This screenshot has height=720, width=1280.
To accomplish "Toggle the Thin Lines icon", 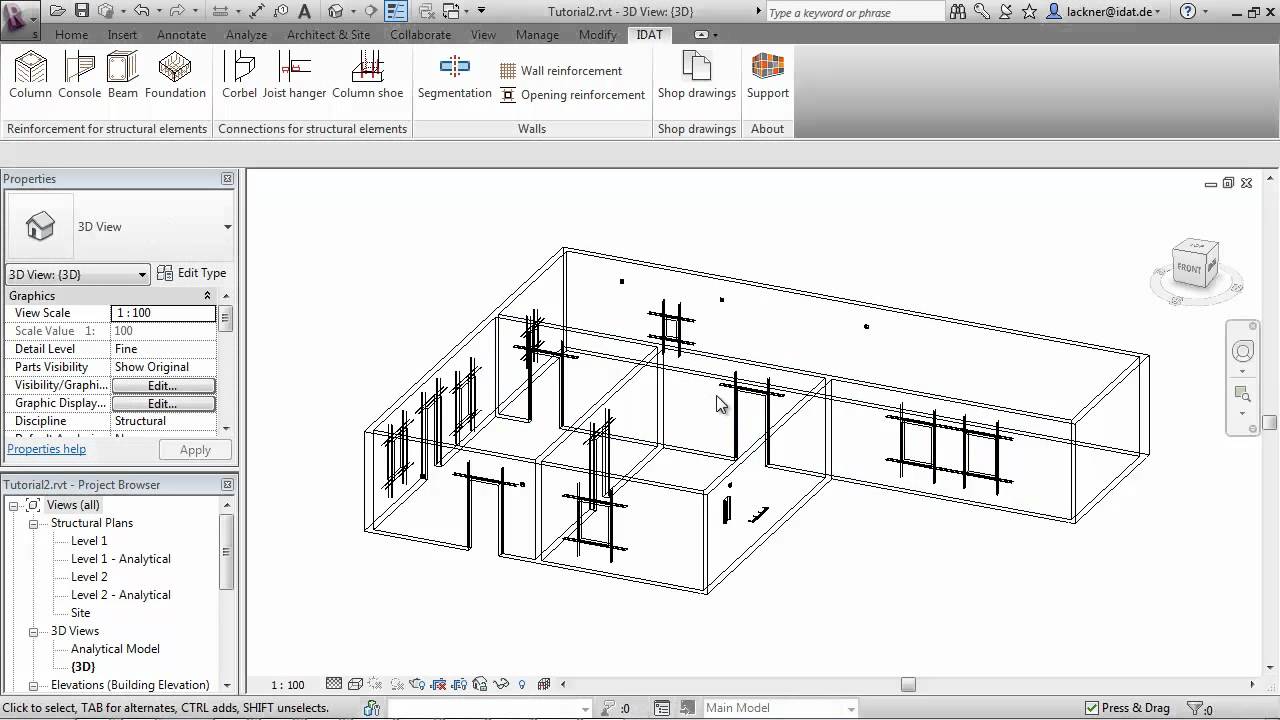I will (396, 11).
